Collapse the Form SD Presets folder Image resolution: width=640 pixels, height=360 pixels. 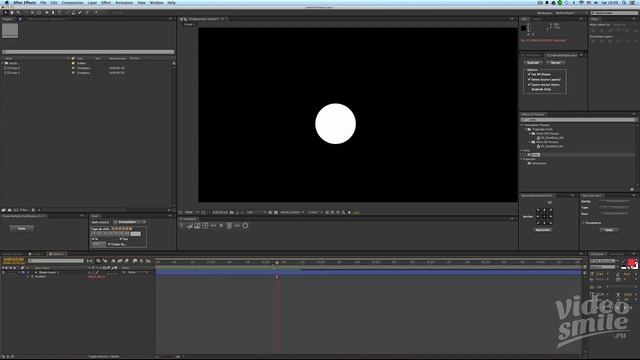[530, 142]
